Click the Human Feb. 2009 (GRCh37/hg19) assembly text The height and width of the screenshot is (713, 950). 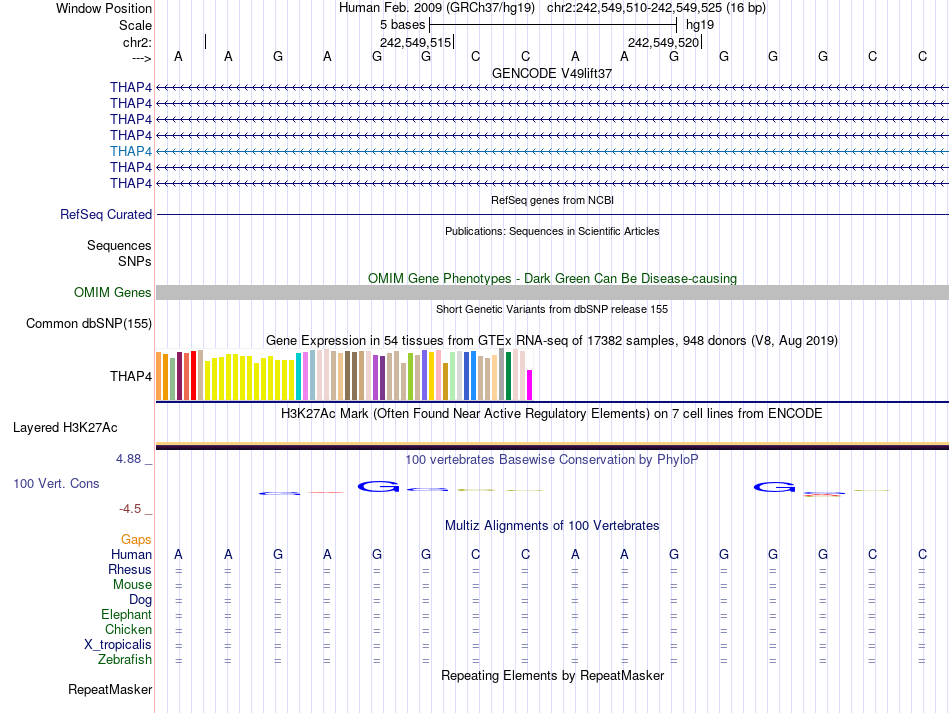[x=437, y=8]
